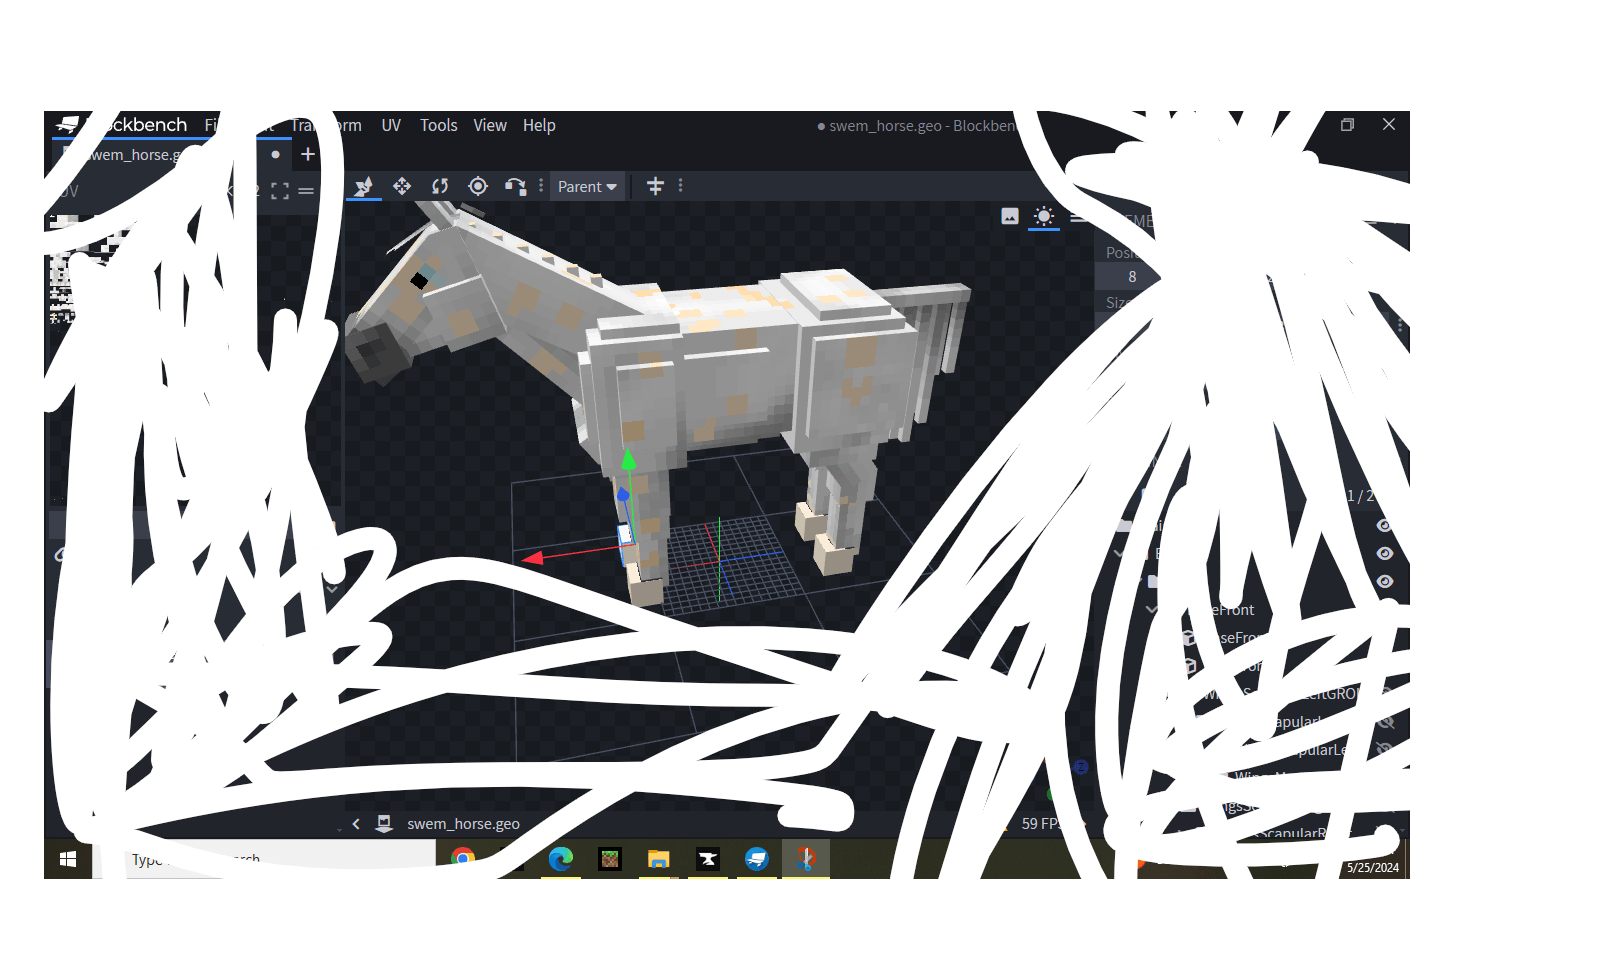
Task: Click the model icon in status bar
Action: (x=384, y=824)
